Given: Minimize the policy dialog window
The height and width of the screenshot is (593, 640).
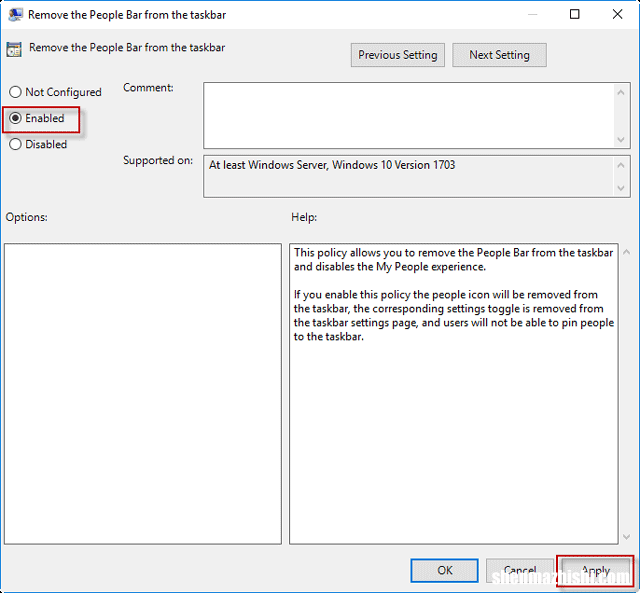Looking at the screenshot, I should [x=532, y=14].
